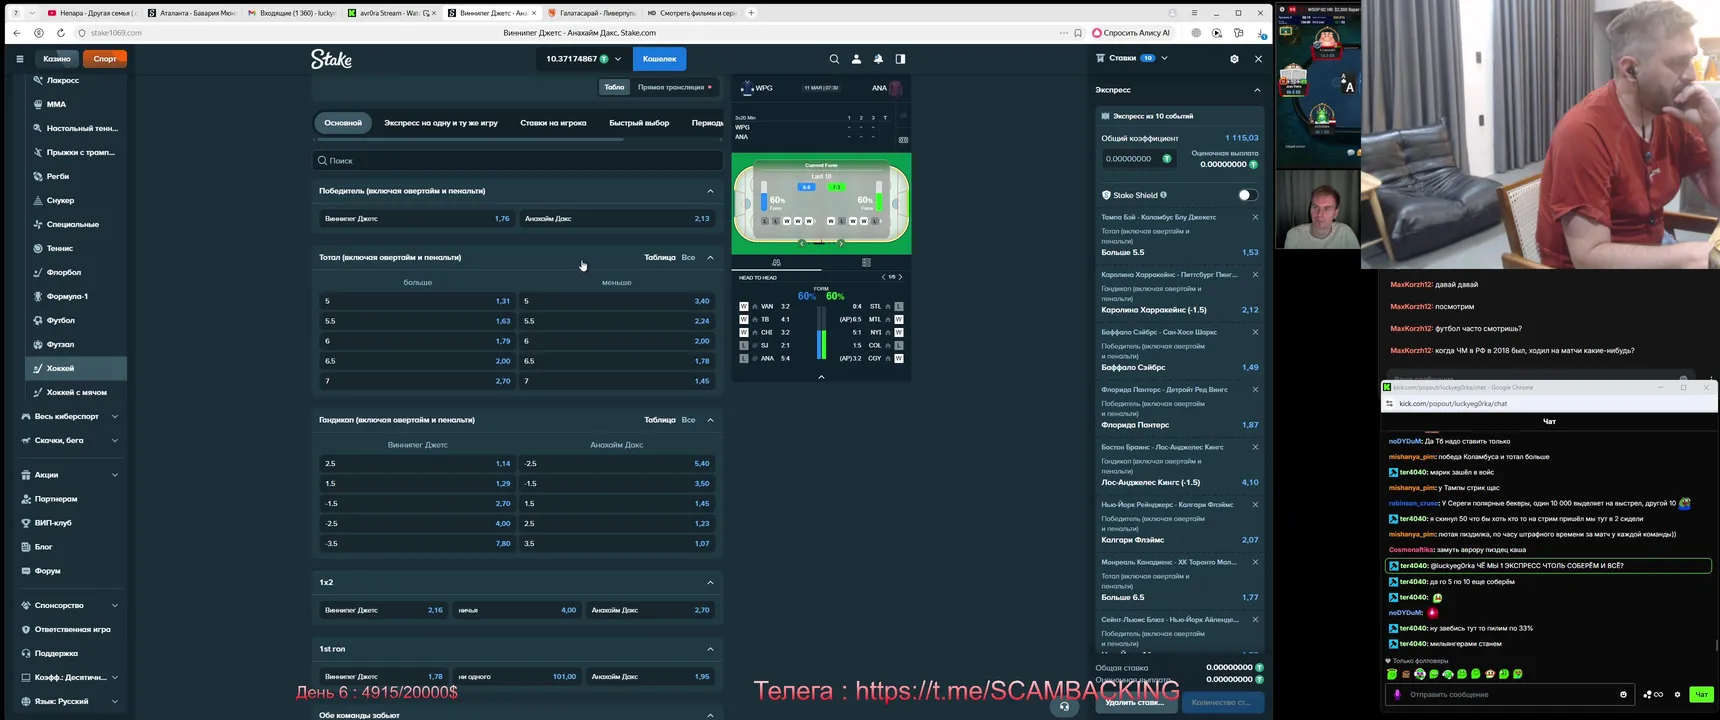Open the support headset chat icon
The height and width of the screenshot is (720, 1720).
(1064, 706)
